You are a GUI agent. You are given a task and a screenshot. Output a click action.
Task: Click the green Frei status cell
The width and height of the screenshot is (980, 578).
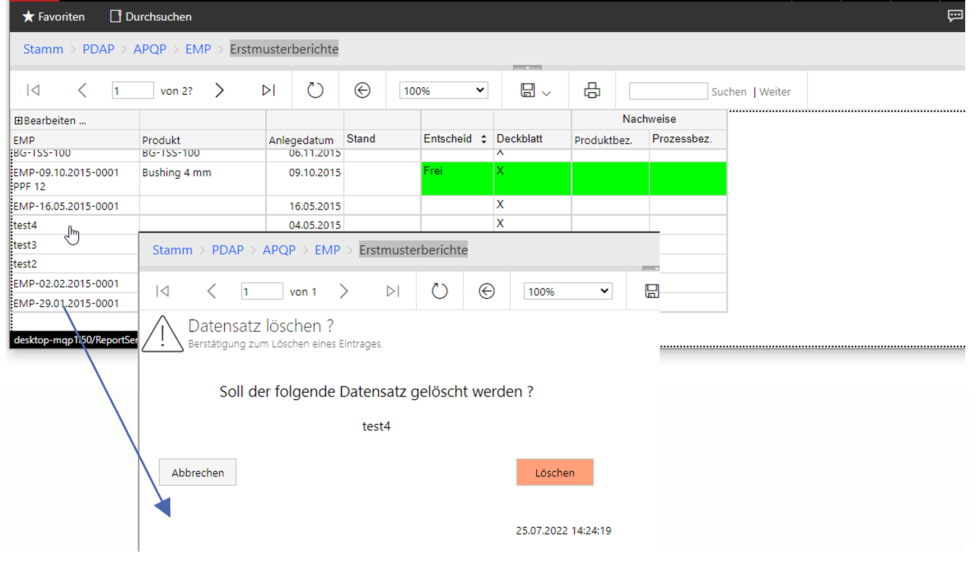point(457,178)
